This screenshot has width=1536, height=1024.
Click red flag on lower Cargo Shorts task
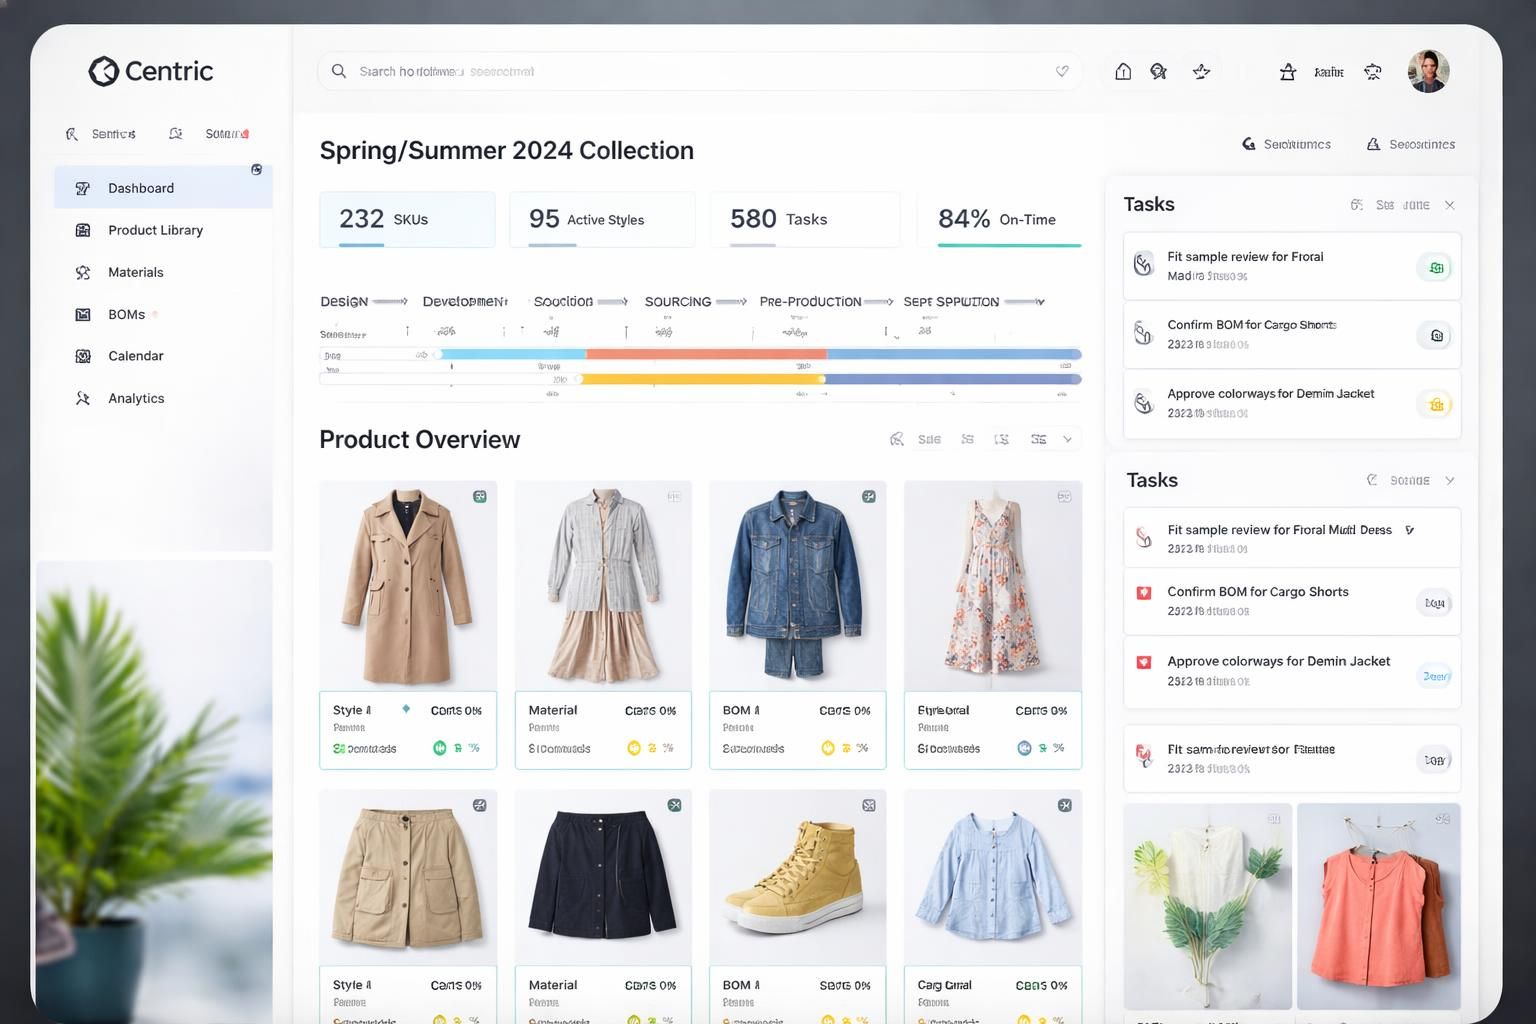point(1144,593)
